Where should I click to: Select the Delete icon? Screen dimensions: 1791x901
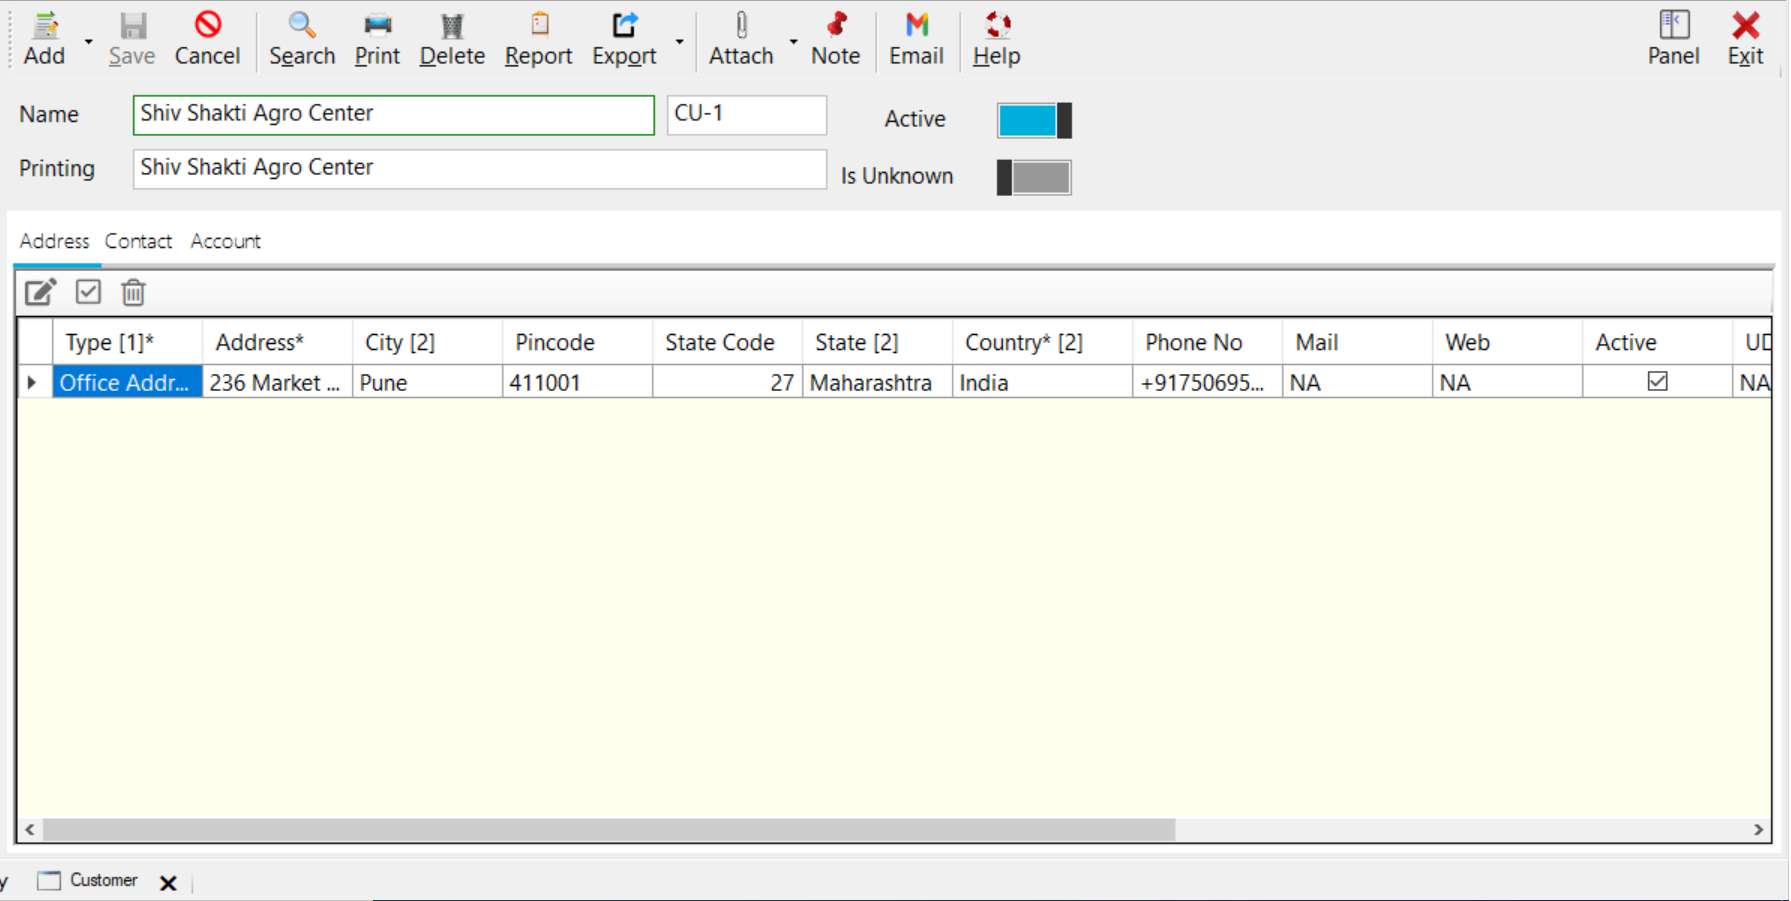(x=451, y=38)
